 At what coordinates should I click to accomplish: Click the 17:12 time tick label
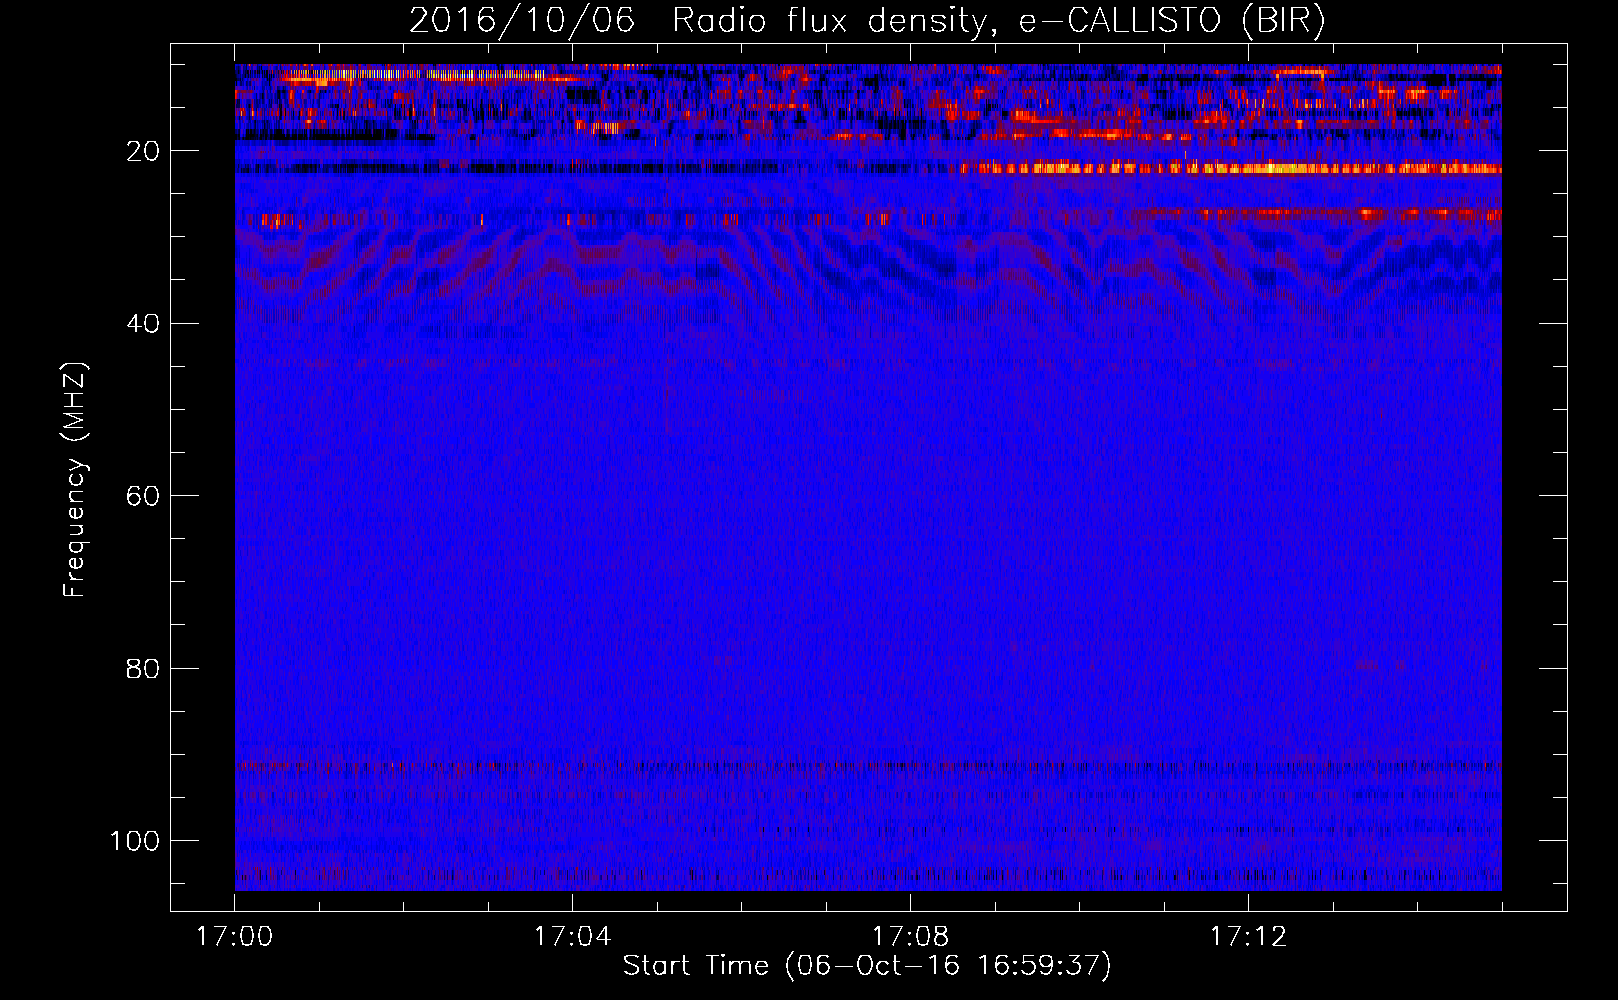1248,937
